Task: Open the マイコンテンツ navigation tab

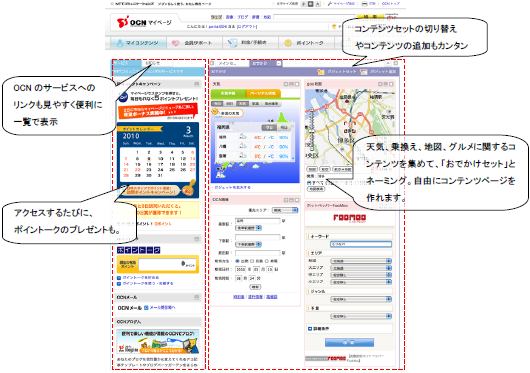Action: pyautogui.click(x=138, y=43)
